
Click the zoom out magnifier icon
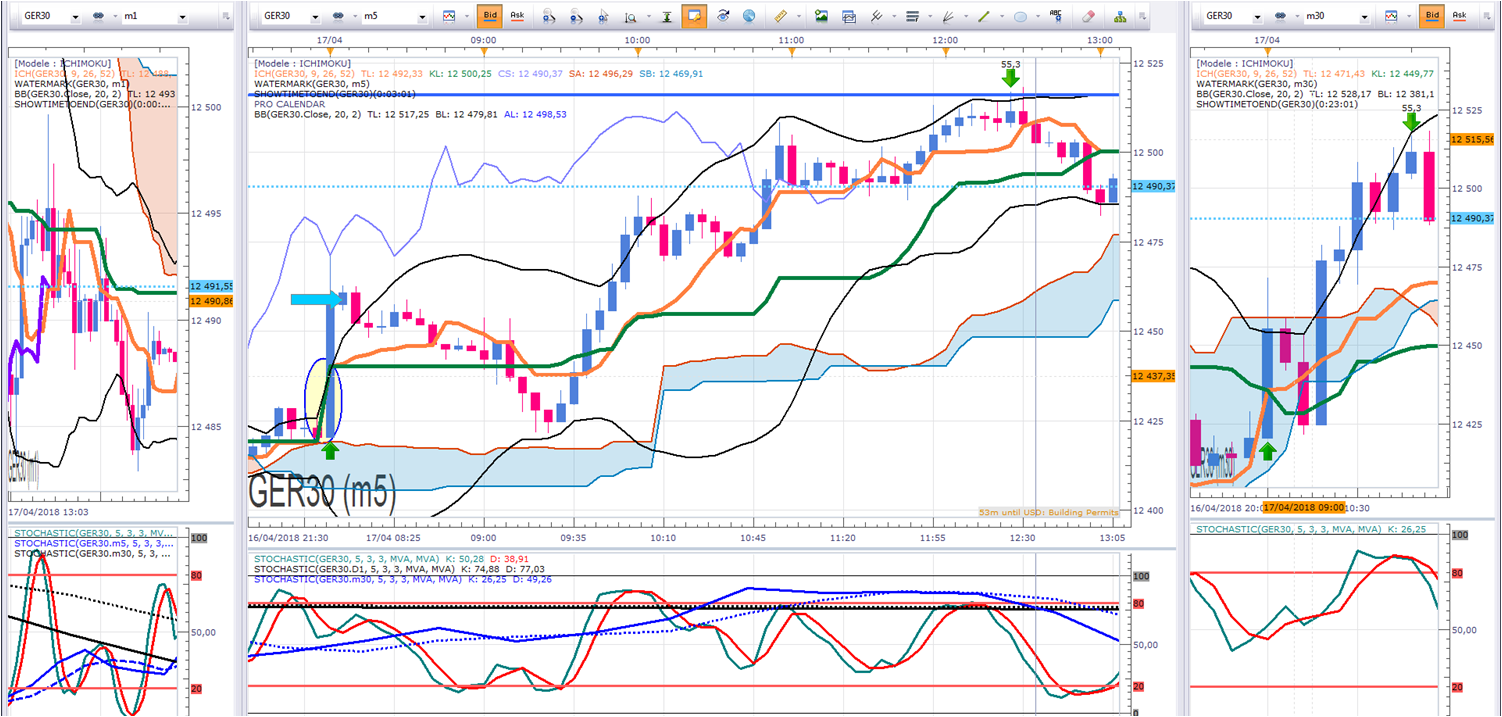point(577,16)
